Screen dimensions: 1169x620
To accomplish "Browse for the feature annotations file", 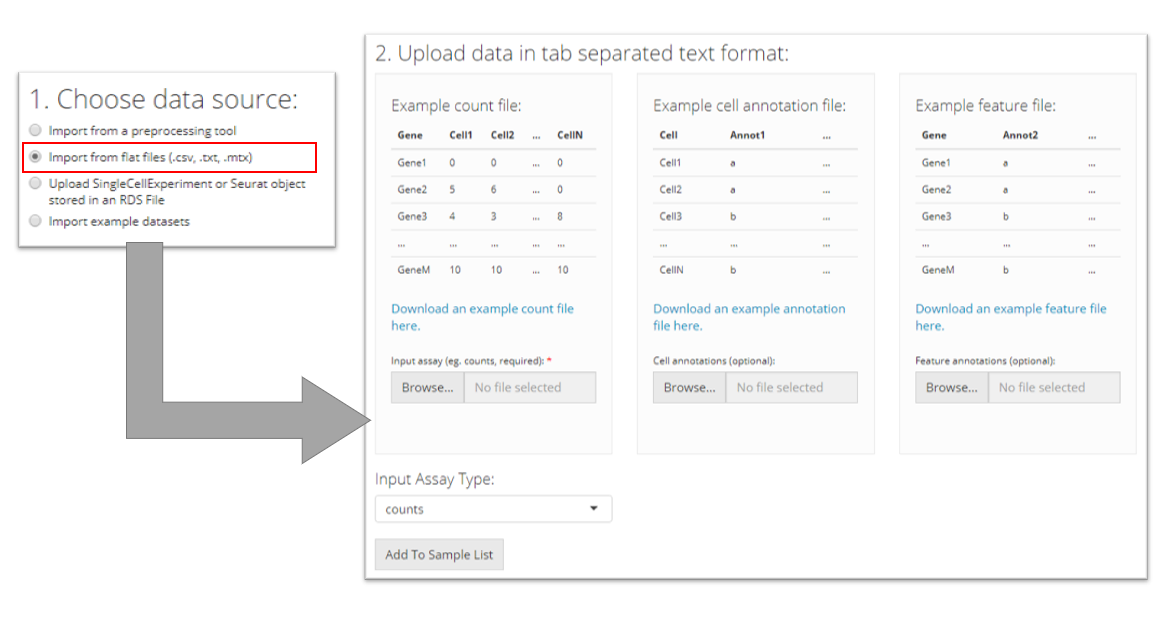I will (x=951, y=388).
